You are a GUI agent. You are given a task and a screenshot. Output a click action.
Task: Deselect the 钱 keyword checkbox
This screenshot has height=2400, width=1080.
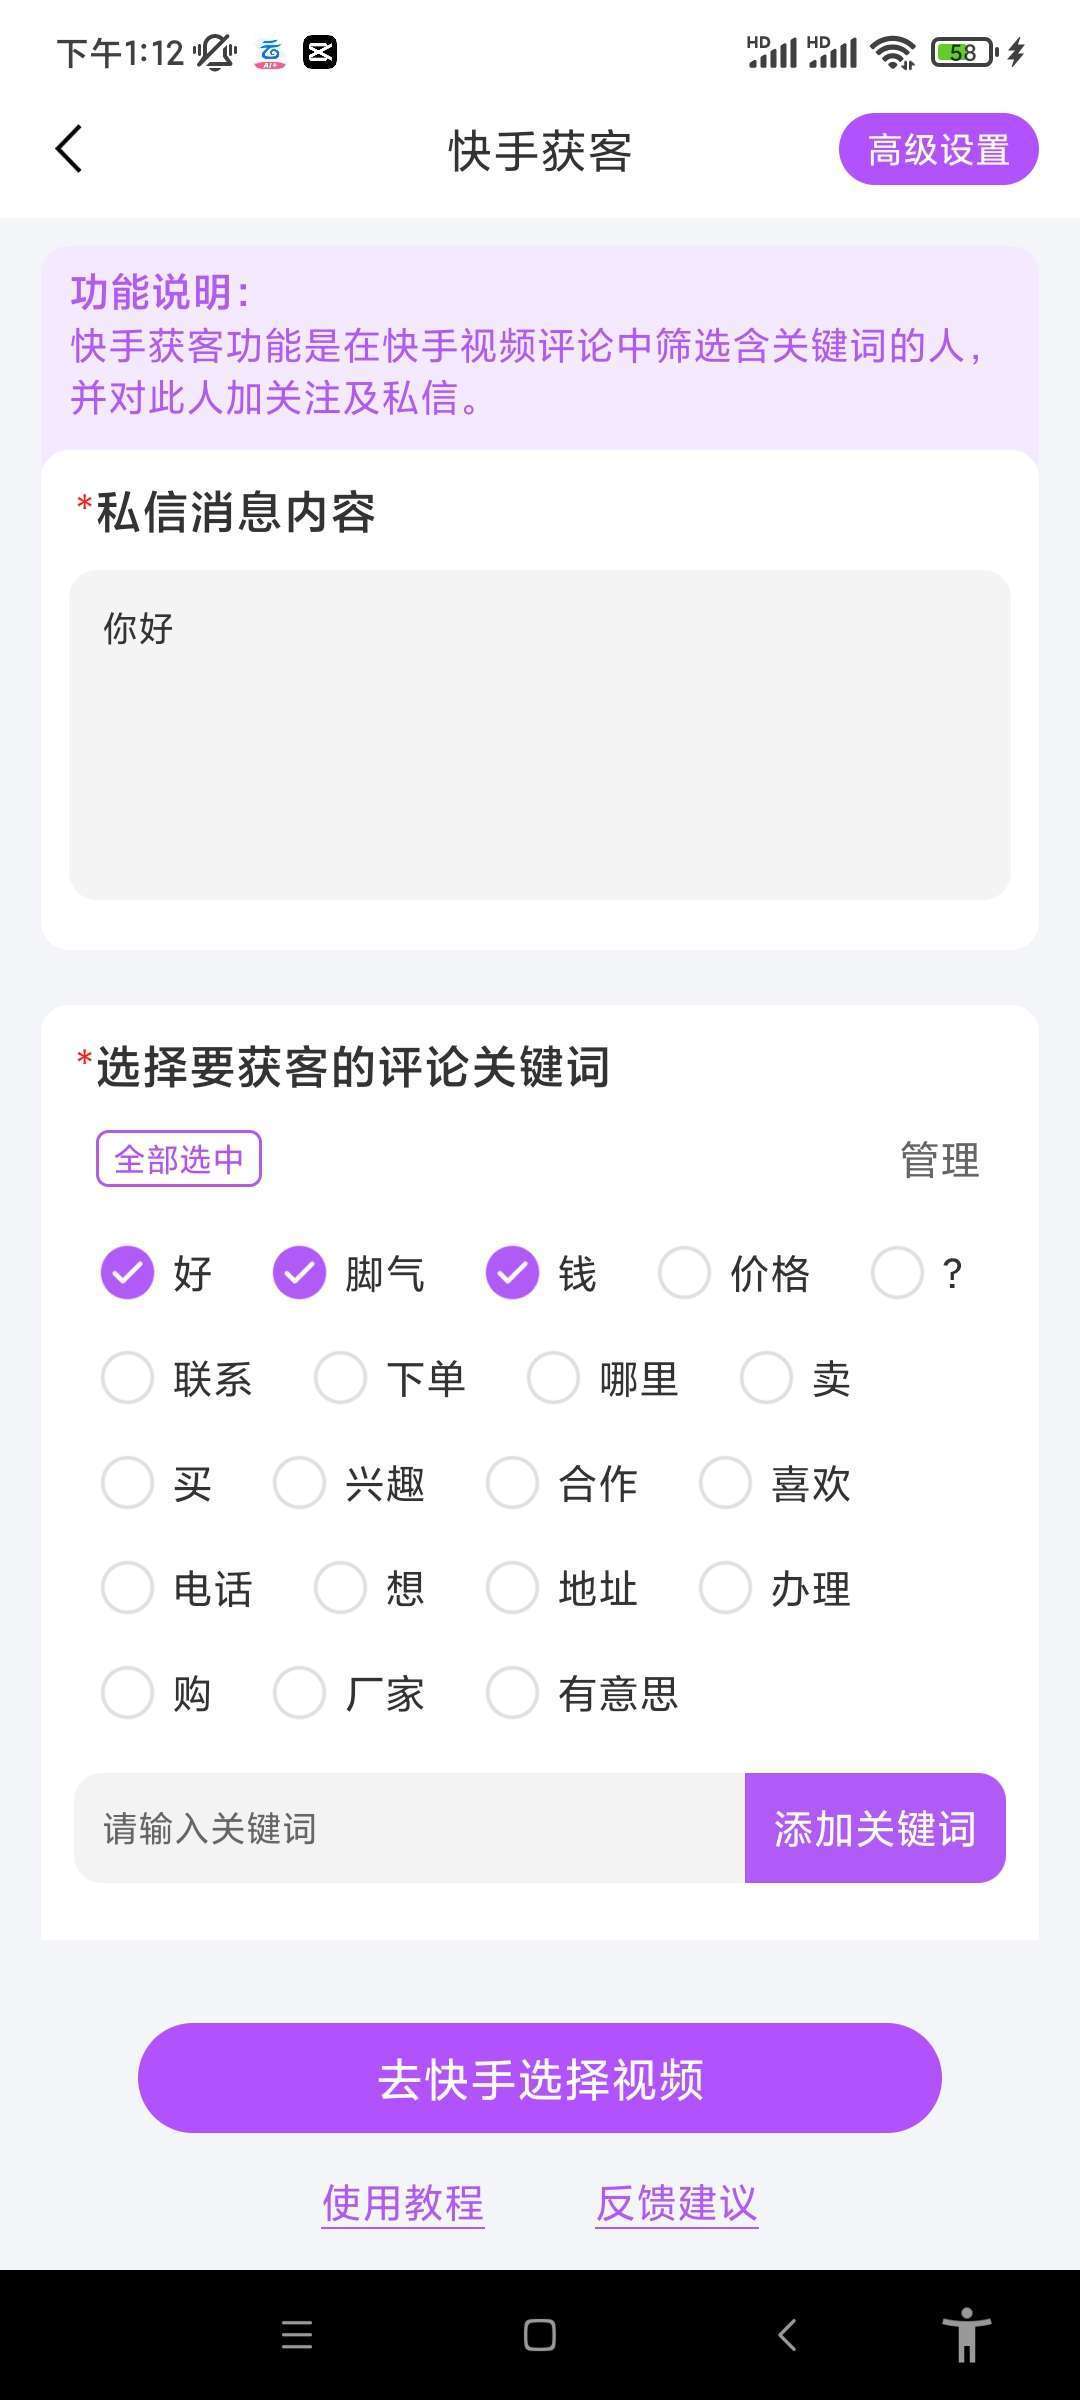click(x=512, y=1273)
